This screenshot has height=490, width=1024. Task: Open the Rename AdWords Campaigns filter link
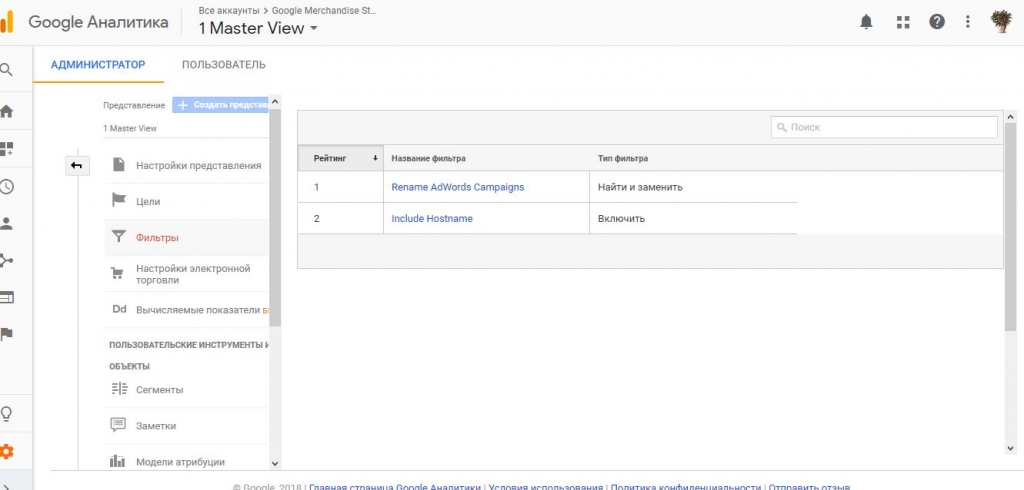tap(458, 187)
